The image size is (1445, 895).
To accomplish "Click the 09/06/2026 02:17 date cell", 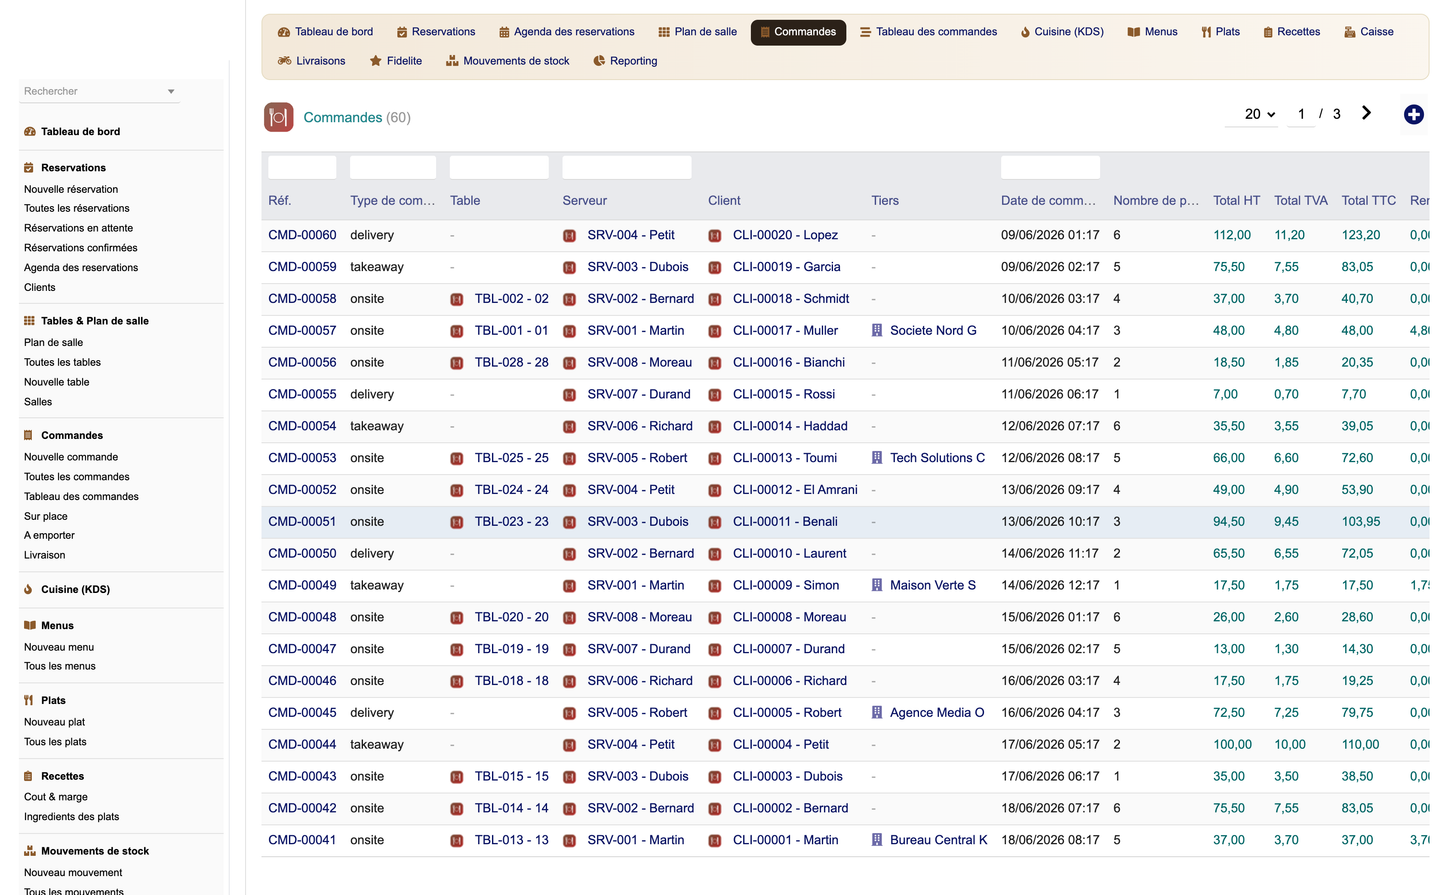I will (x=1050, y=267).
